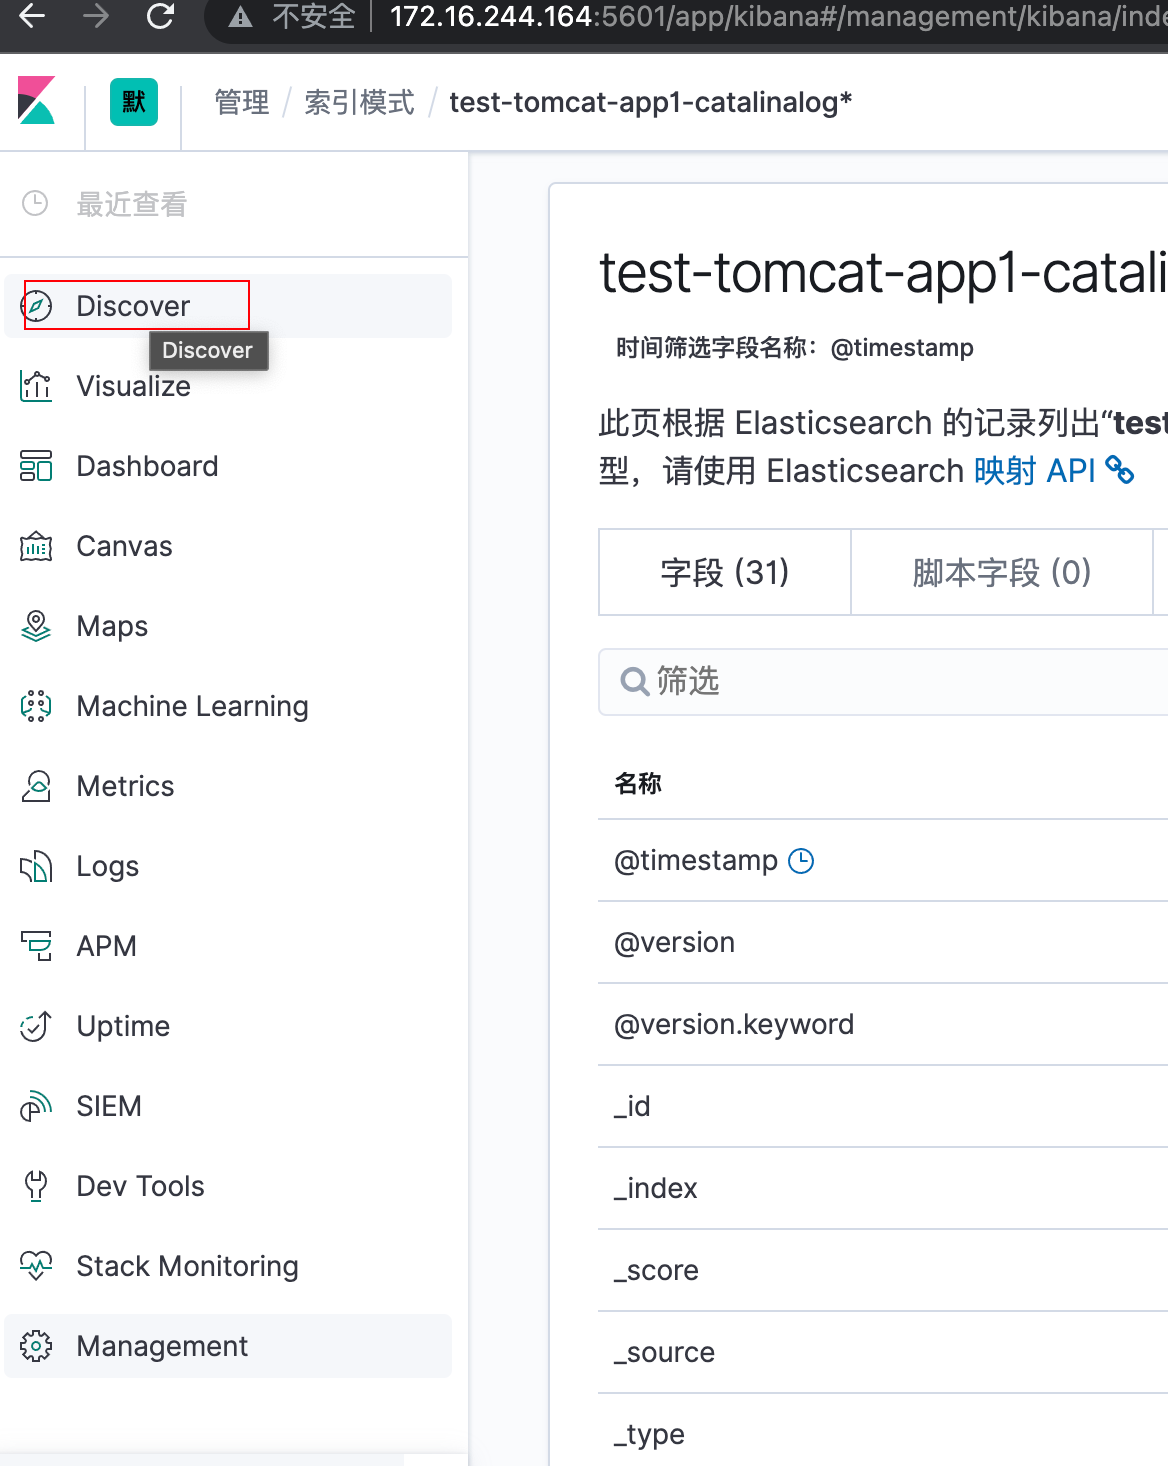Open the SIEM label
This screenshot has width=1168, height=1466.
tap(110, 1106)
